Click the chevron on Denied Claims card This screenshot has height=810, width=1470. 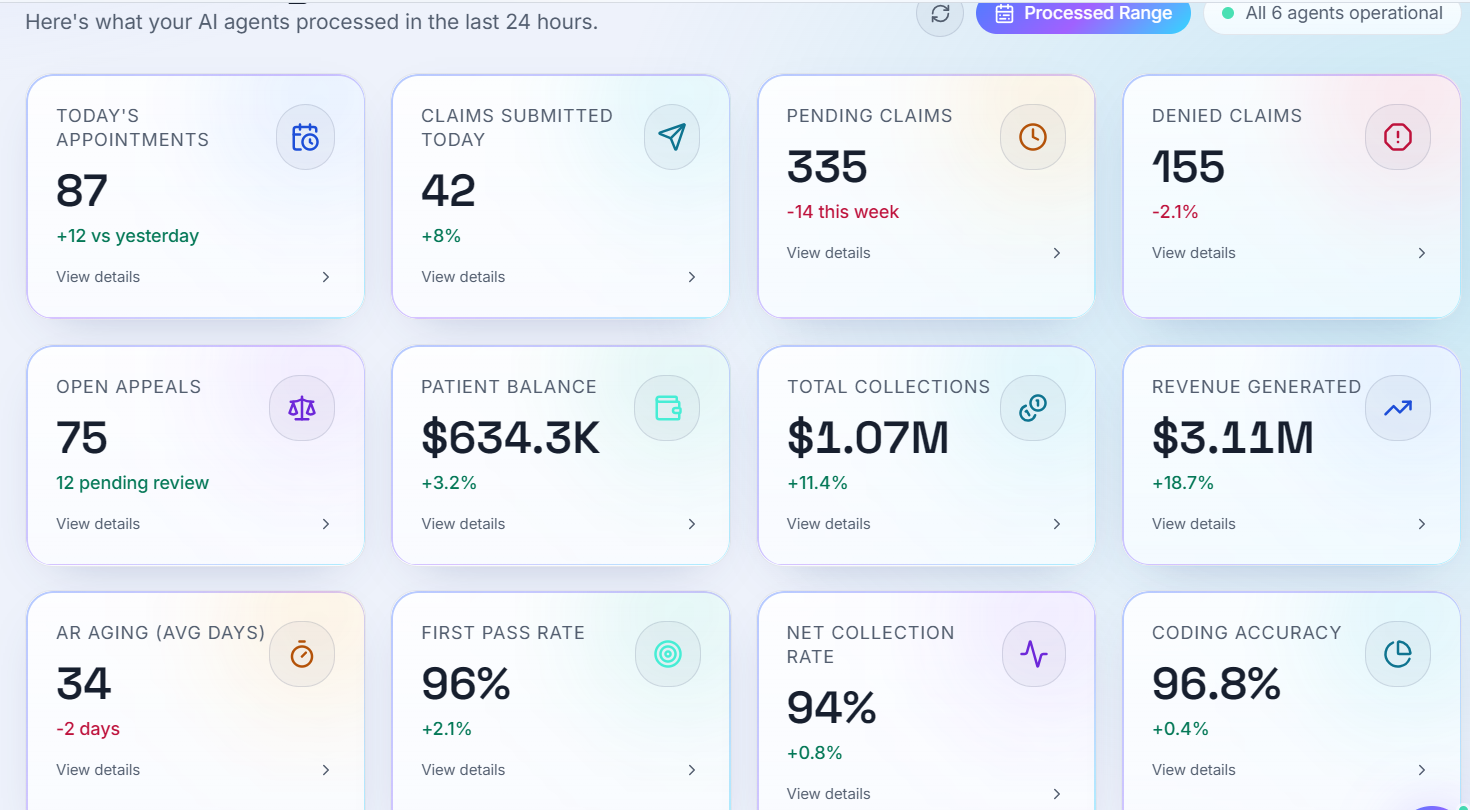[x=1422, y=253]
